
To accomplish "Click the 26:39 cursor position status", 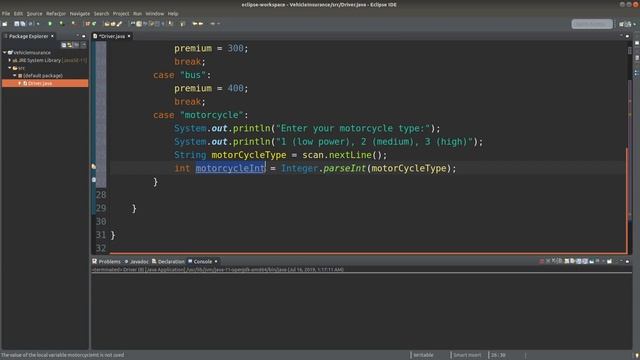I will (x=498, y=355).
